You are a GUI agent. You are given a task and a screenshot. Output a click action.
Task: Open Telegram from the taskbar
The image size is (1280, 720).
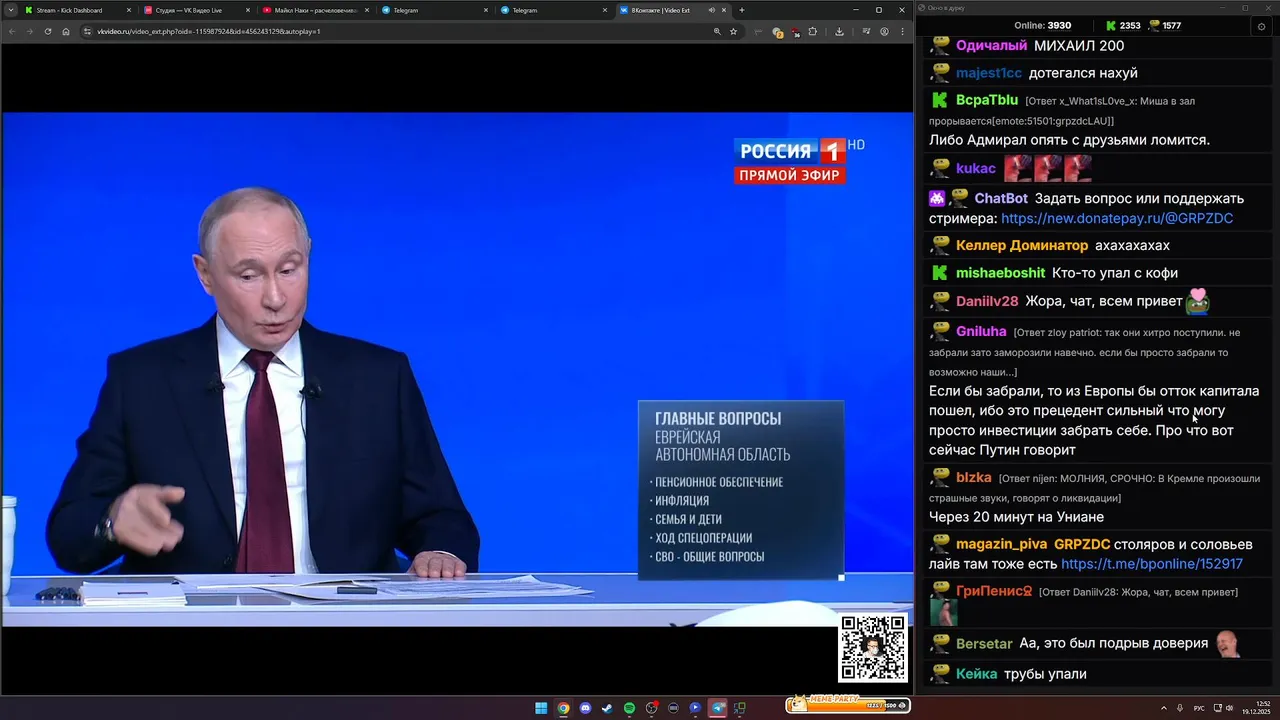click(717, 708)
